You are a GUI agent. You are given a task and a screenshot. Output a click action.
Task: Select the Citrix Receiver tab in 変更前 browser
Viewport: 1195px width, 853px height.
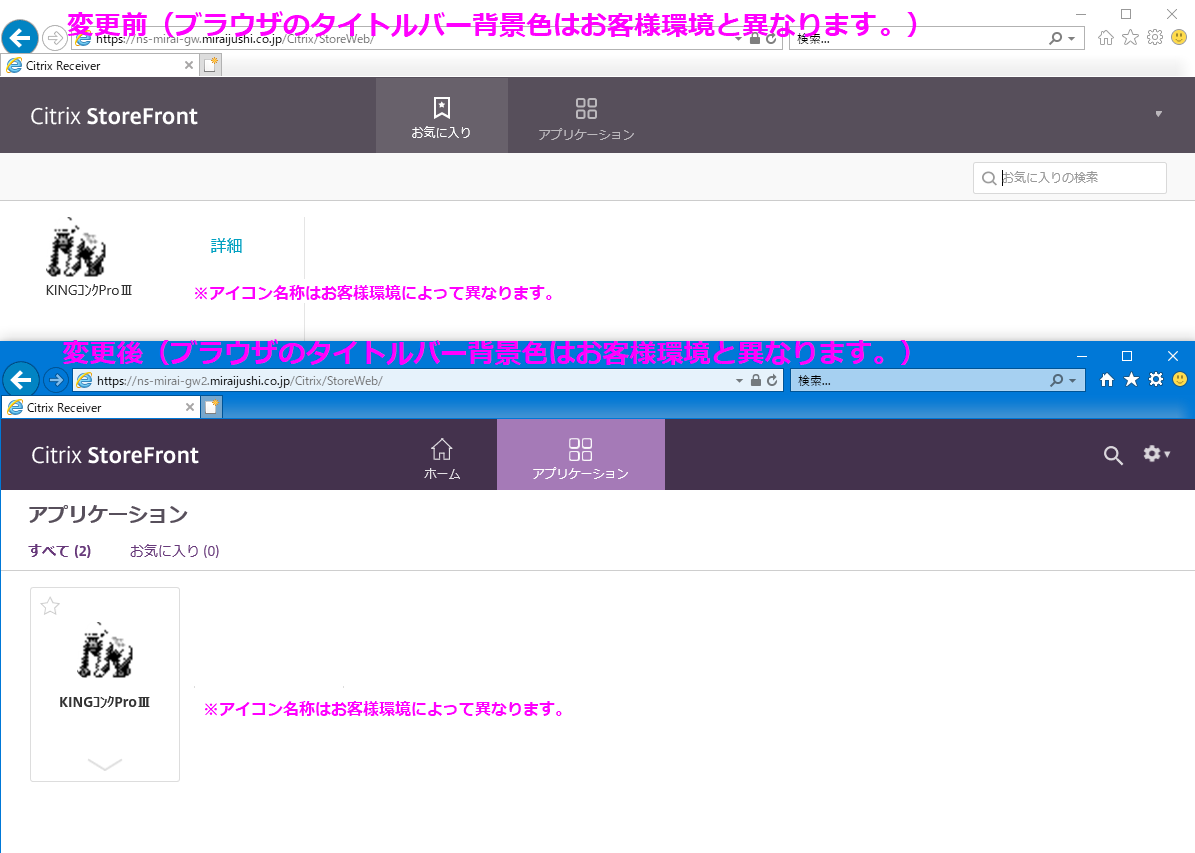coord(100,66)
